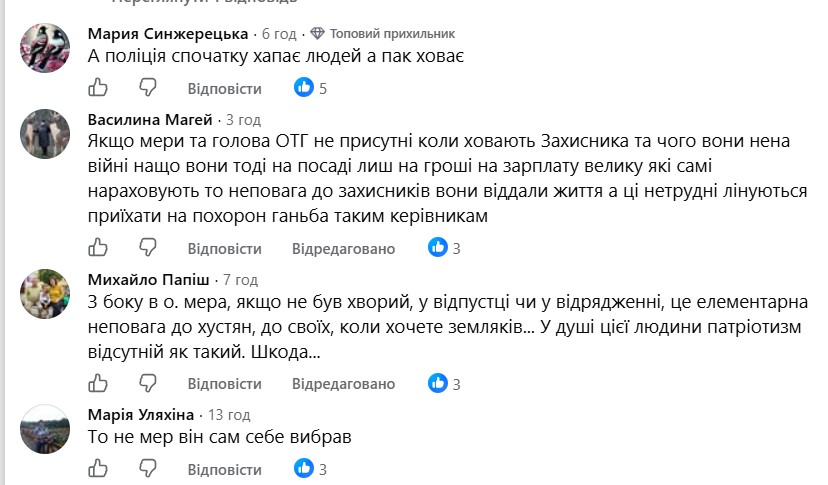Viewport: 828px width, 485px height.
Task: Dislike Михайло Папіш's comment
Action: pyautogui.click(x=148, y=383)
